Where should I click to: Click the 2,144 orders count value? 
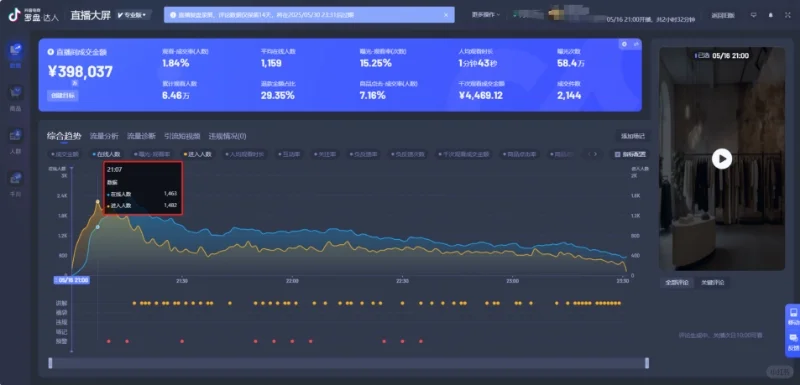click(569, 95)
